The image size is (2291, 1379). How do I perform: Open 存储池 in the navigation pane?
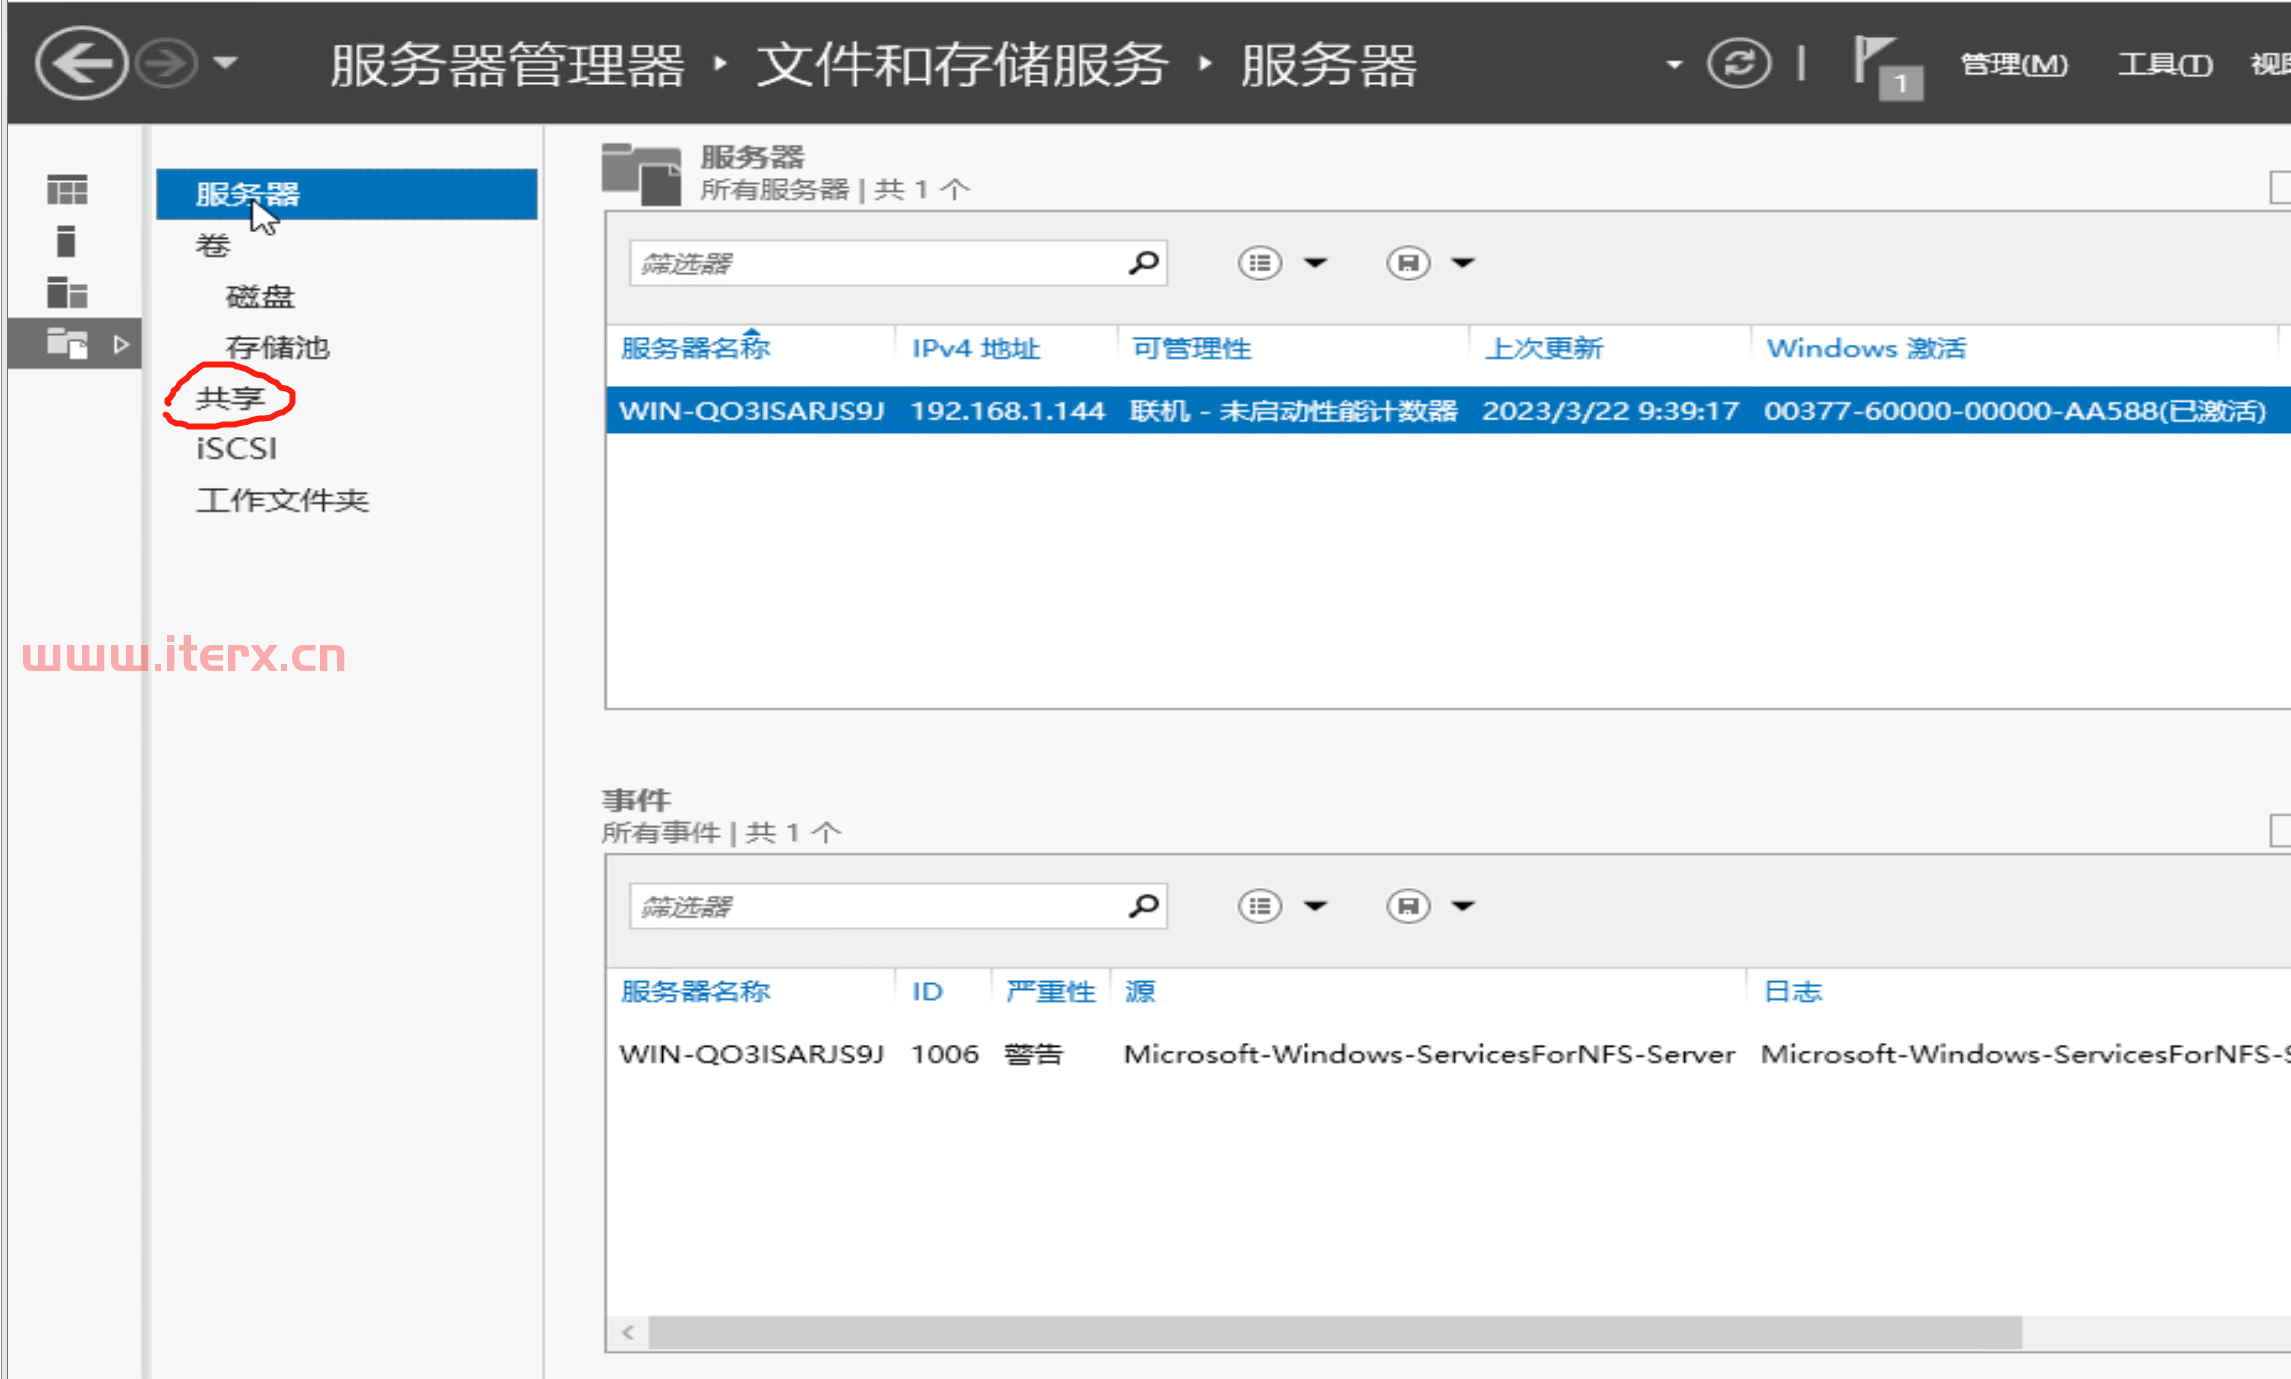277,347
